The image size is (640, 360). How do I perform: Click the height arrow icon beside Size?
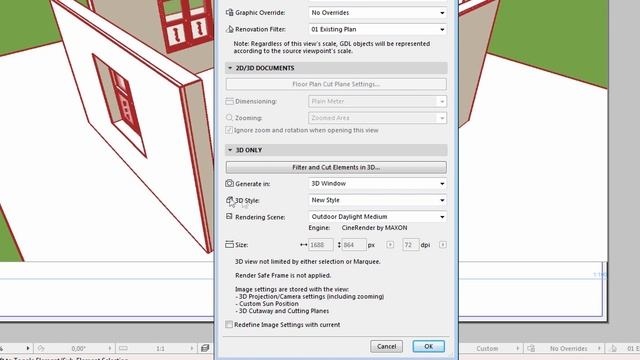point(339,245)
